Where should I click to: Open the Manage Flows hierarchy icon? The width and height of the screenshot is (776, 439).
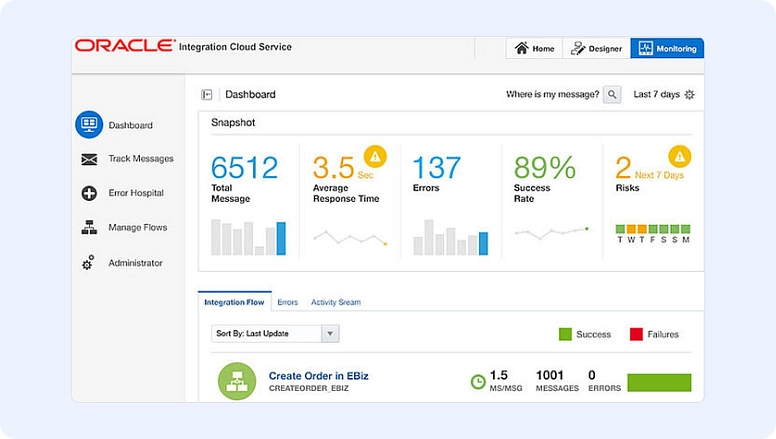click(x=89, y=227)
